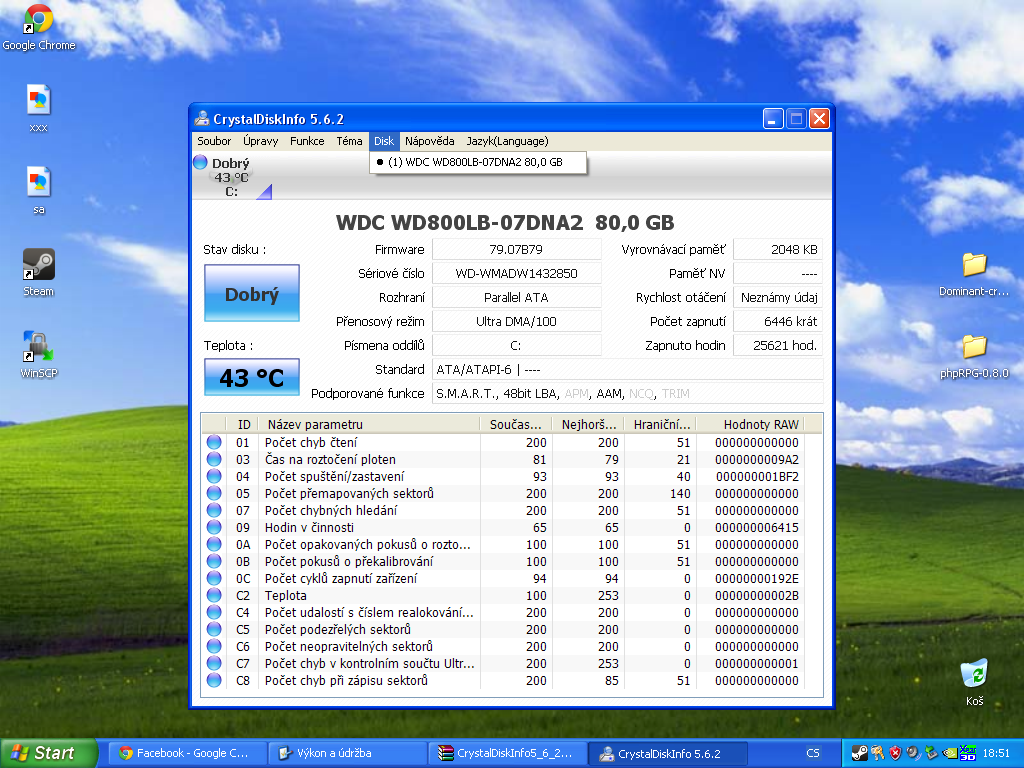The image size is (1024, 768).
Task: Click the Safely Remove Hardware tray icon
Action: [x=931, y=753]
